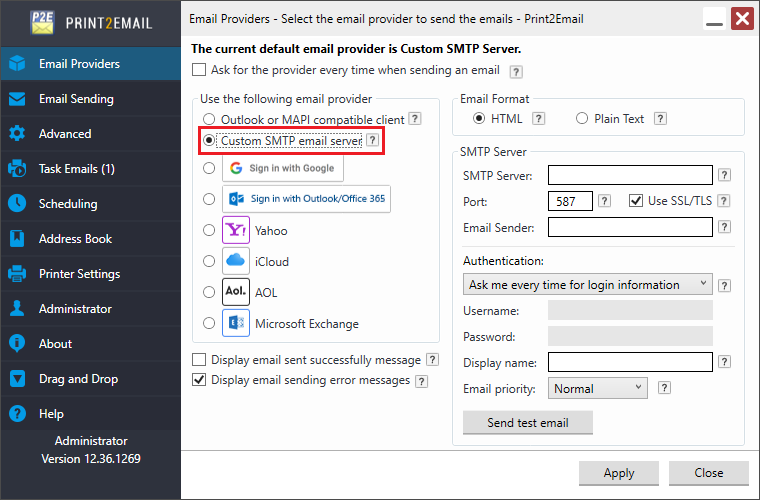760x500 pixels.
Task: Open the Printer Settings section
Action: [x=79, y=274]
